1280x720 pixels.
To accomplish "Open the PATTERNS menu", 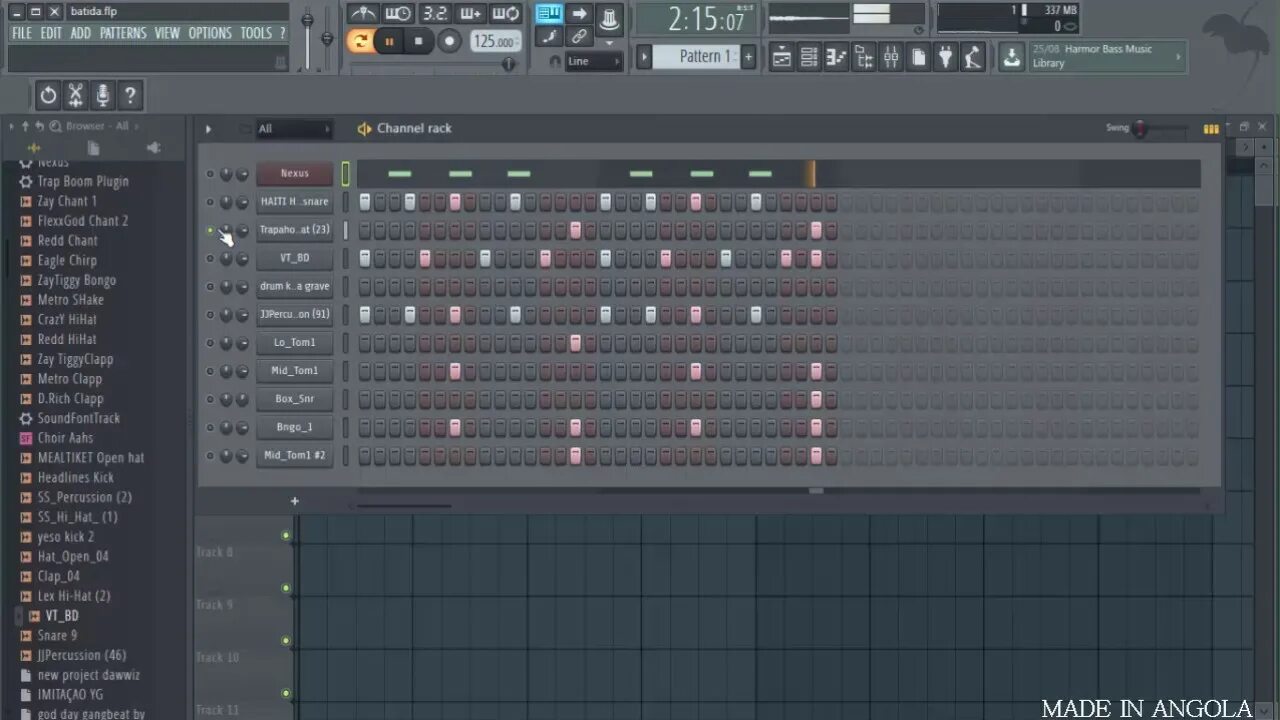I will [124, 32].
